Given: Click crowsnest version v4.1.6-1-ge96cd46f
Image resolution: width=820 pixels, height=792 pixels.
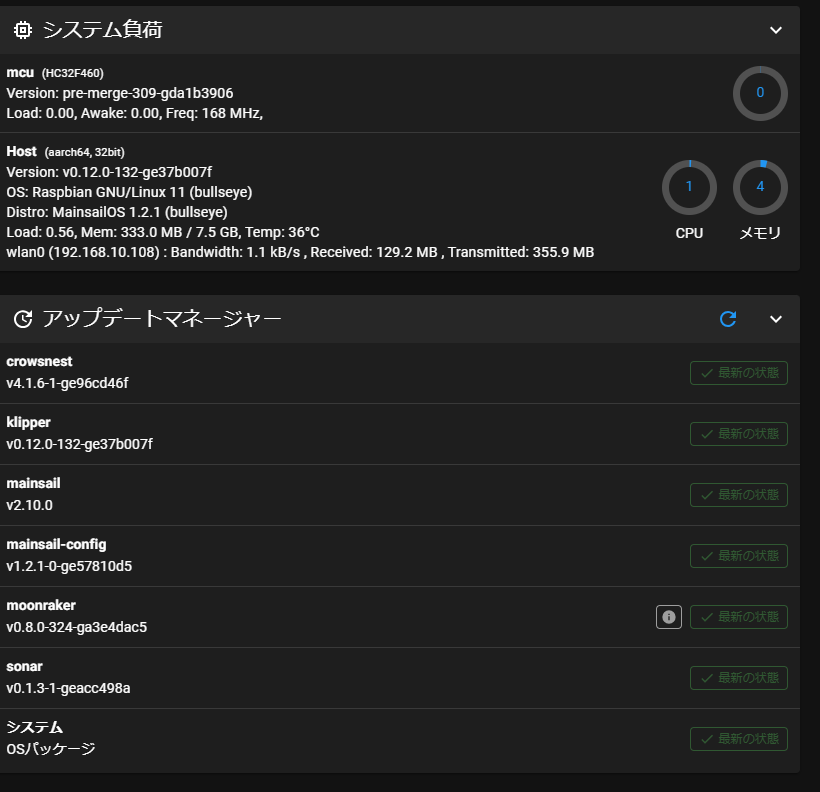Looking at the screenshot, I should (67, 383).
